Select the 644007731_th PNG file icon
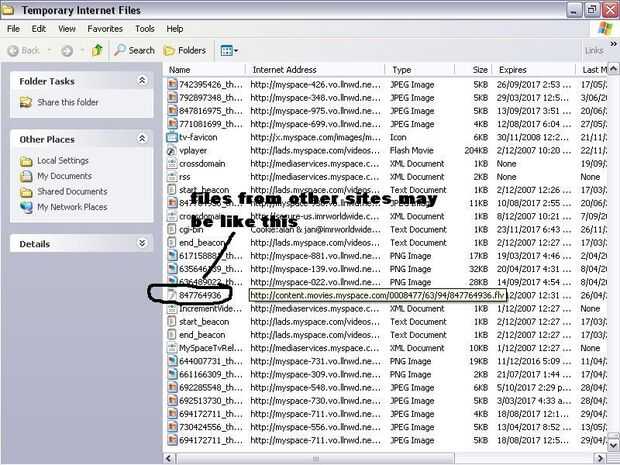 [x=172, y=361]
